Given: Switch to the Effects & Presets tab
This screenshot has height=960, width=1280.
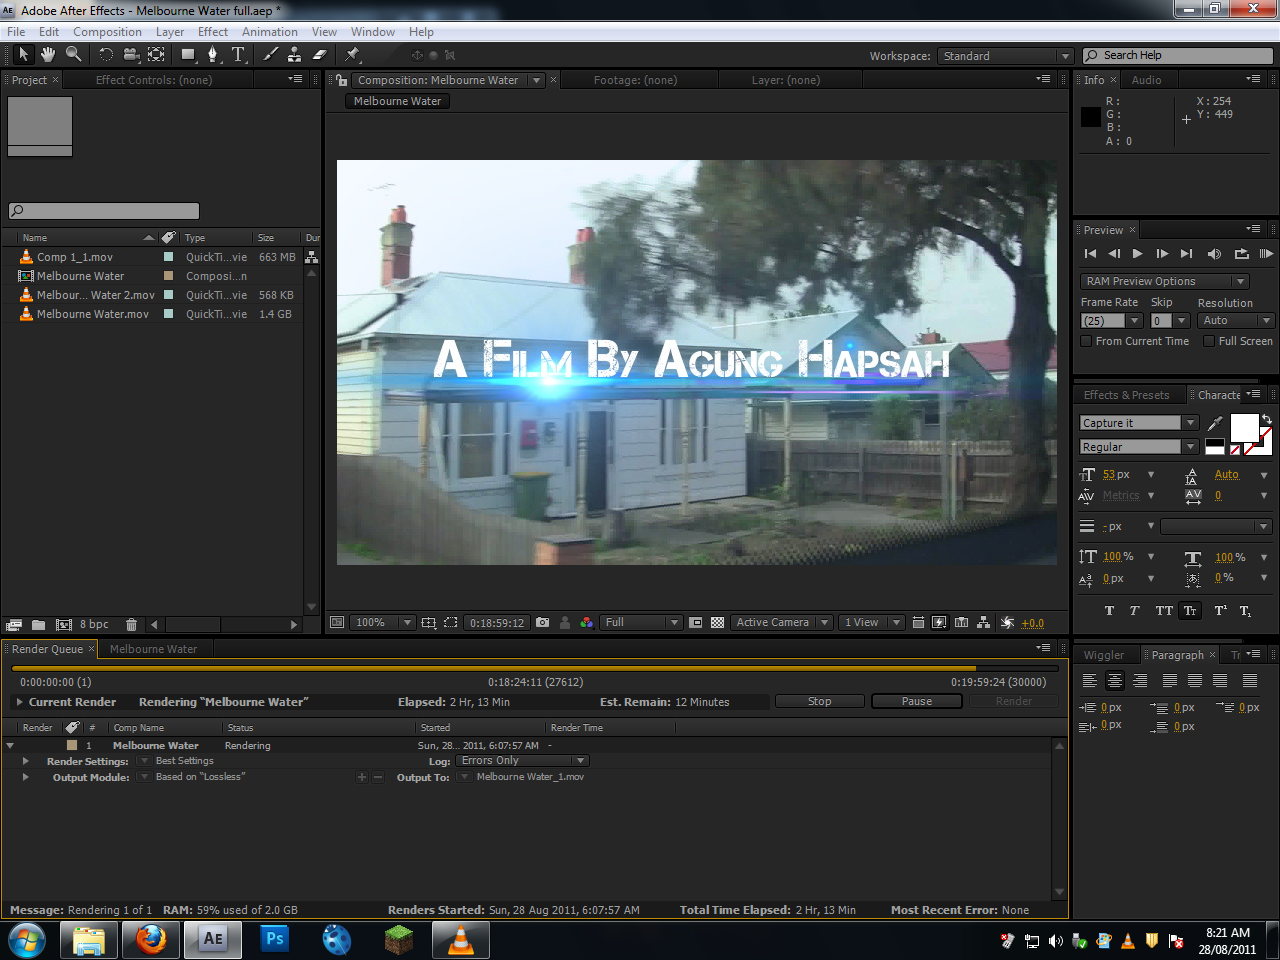Looking at the screenshot, I should coord(1126,395).
